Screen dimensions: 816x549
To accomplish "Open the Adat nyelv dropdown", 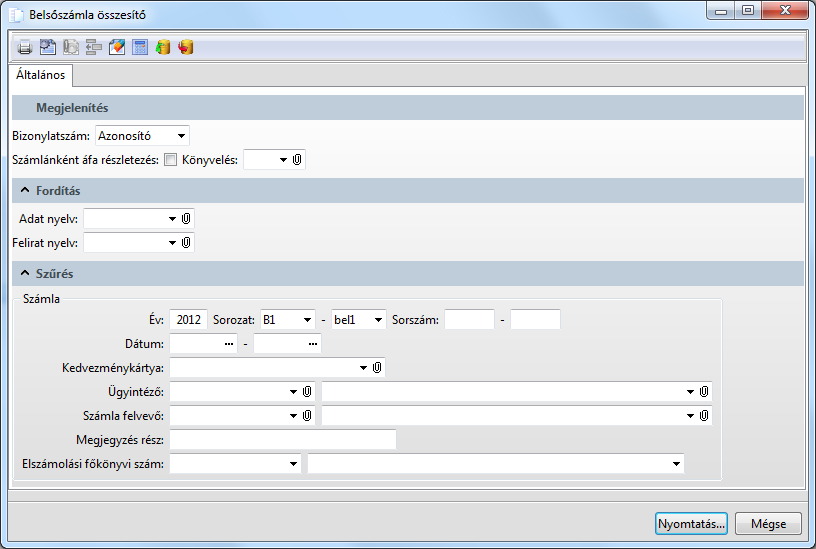I will click(x=172, y=219).
